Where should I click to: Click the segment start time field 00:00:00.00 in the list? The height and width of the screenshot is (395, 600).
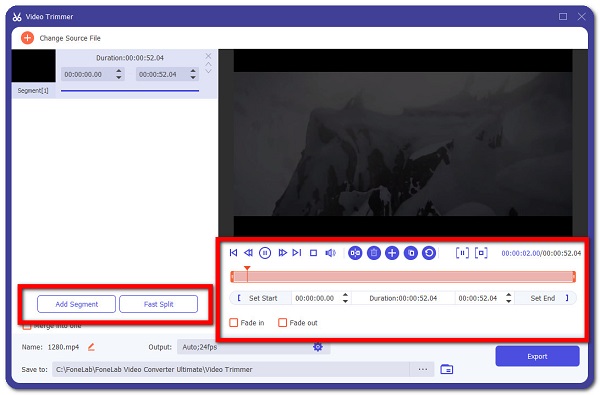point(93,74)
